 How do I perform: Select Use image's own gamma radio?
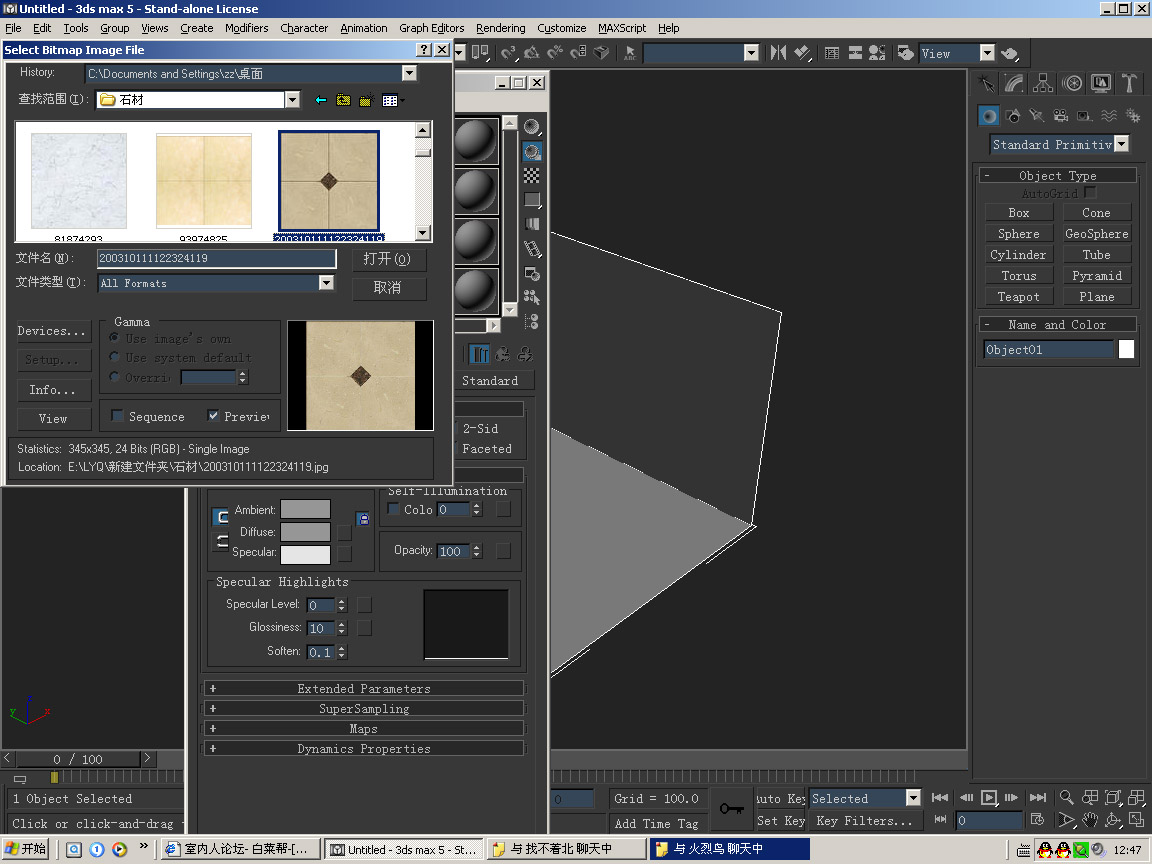[115, 337]
